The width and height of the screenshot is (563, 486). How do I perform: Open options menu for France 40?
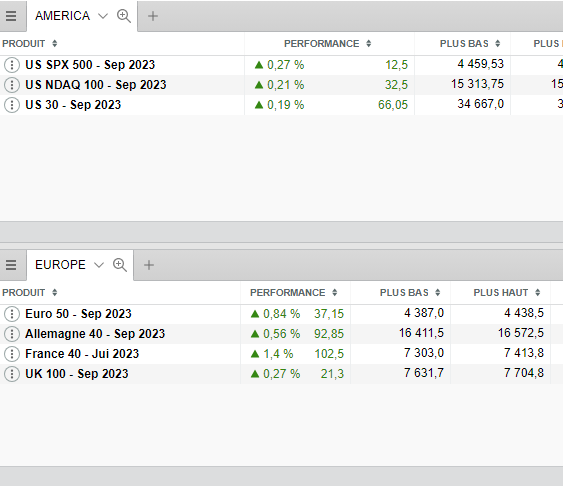click(12, 354)
